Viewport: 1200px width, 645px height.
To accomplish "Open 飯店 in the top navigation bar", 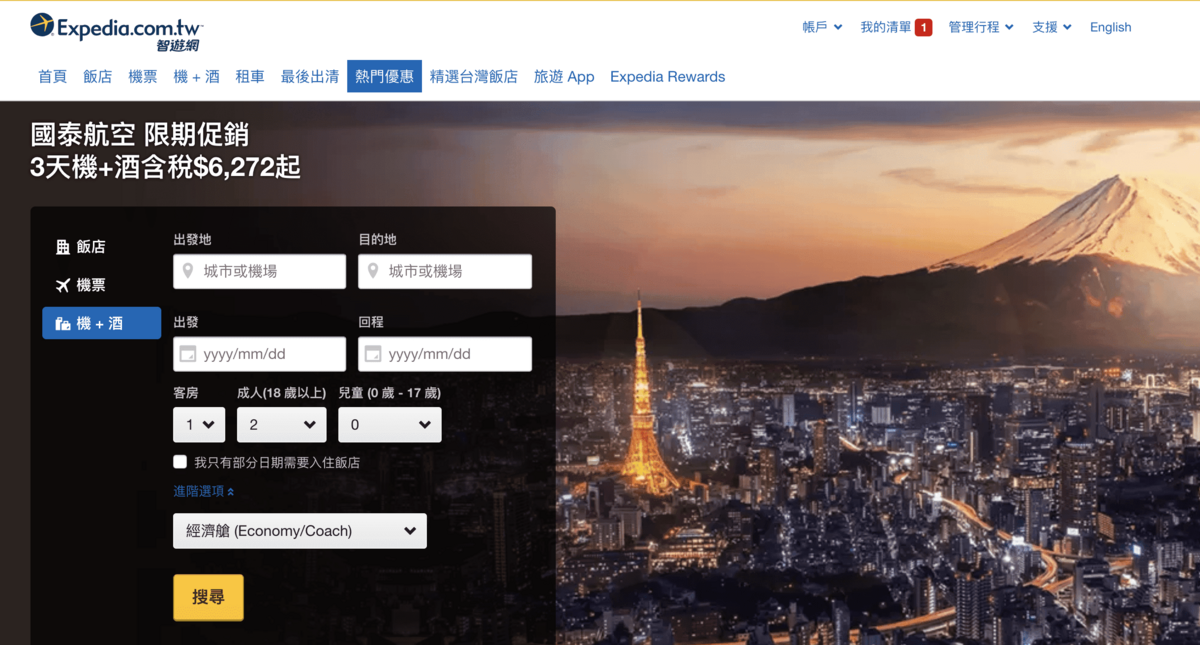I will [x=98, y=76].
